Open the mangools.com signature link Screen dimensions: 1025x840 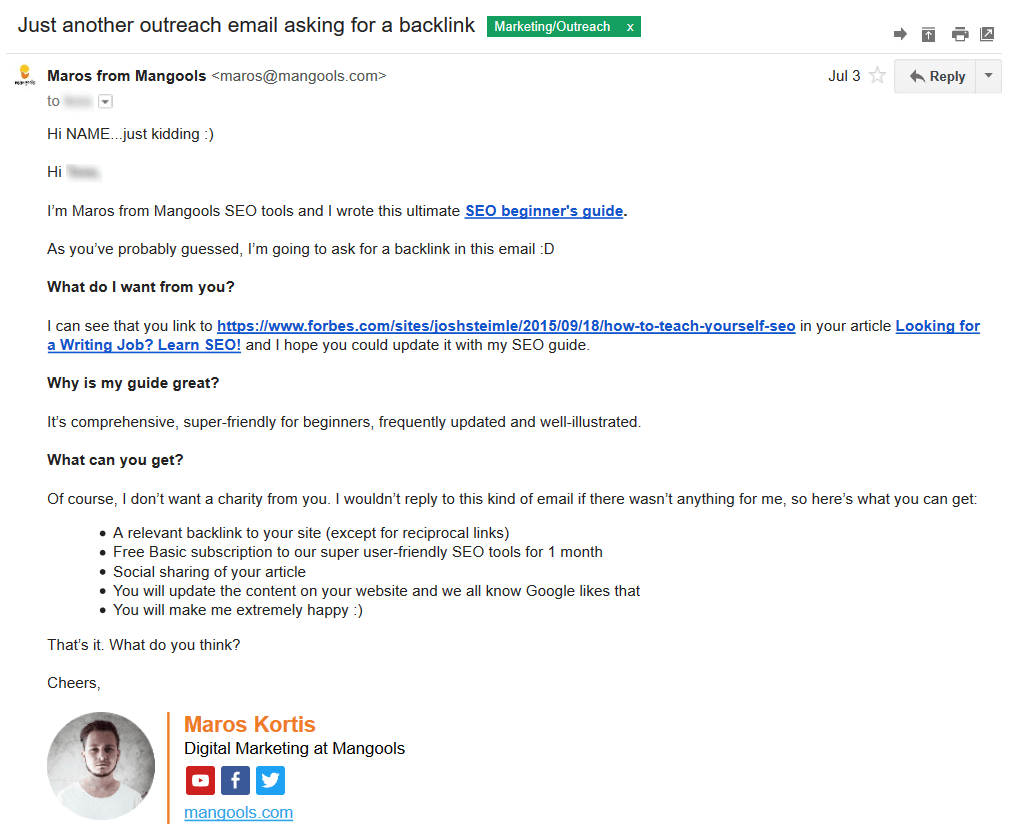click(239, 813)
